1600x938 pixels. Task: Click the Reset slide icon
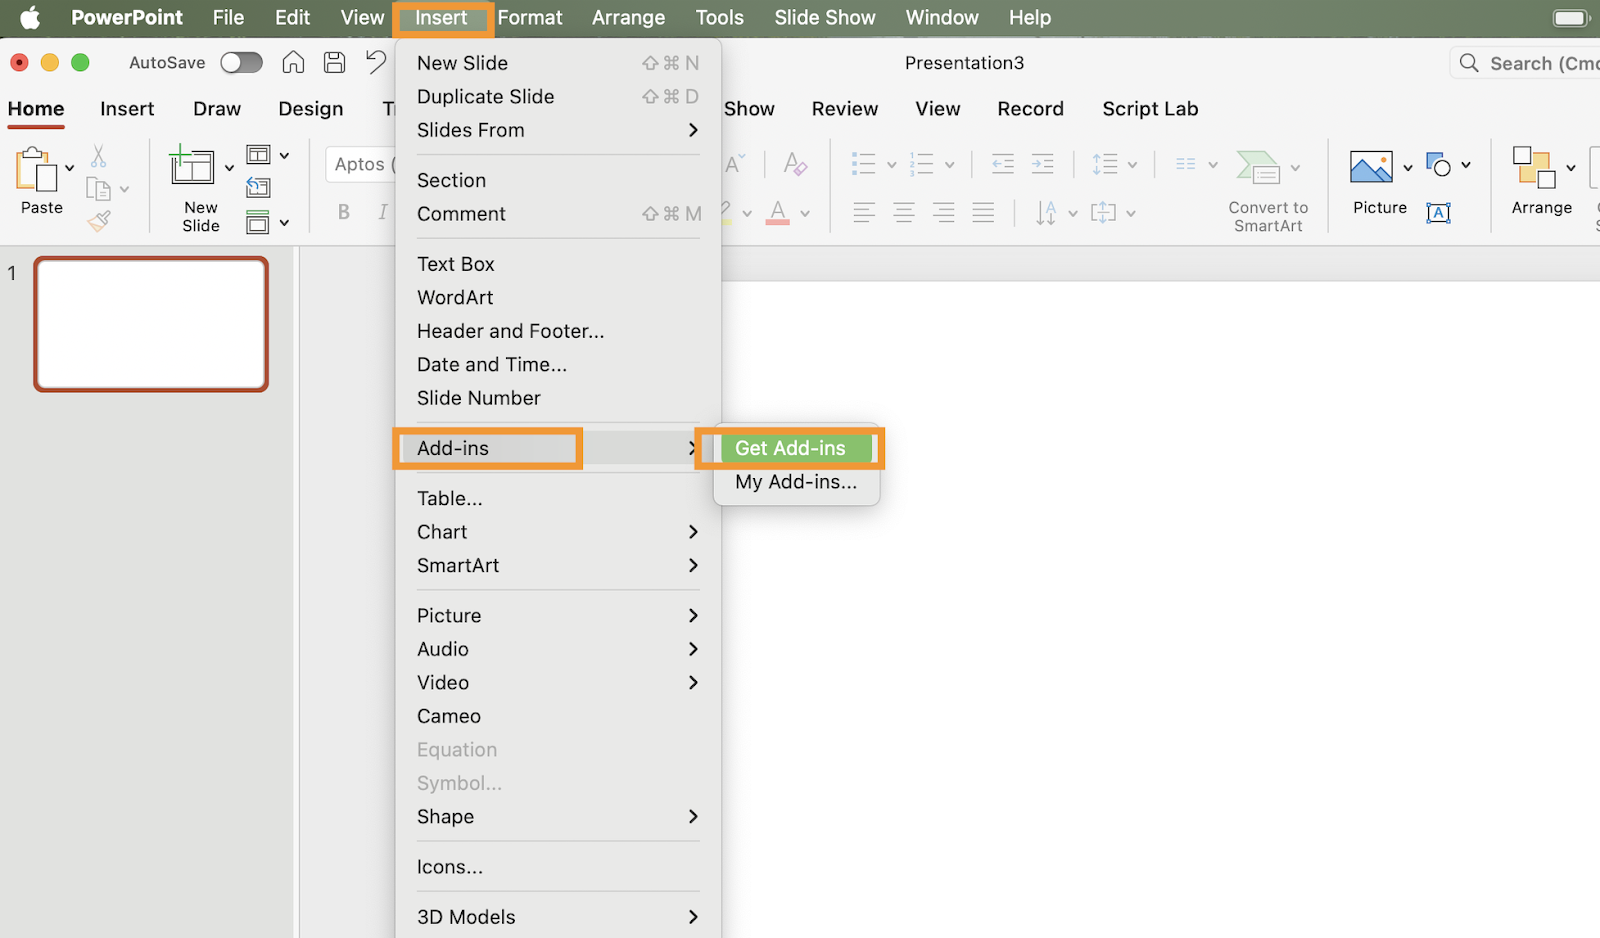point(259,187)
